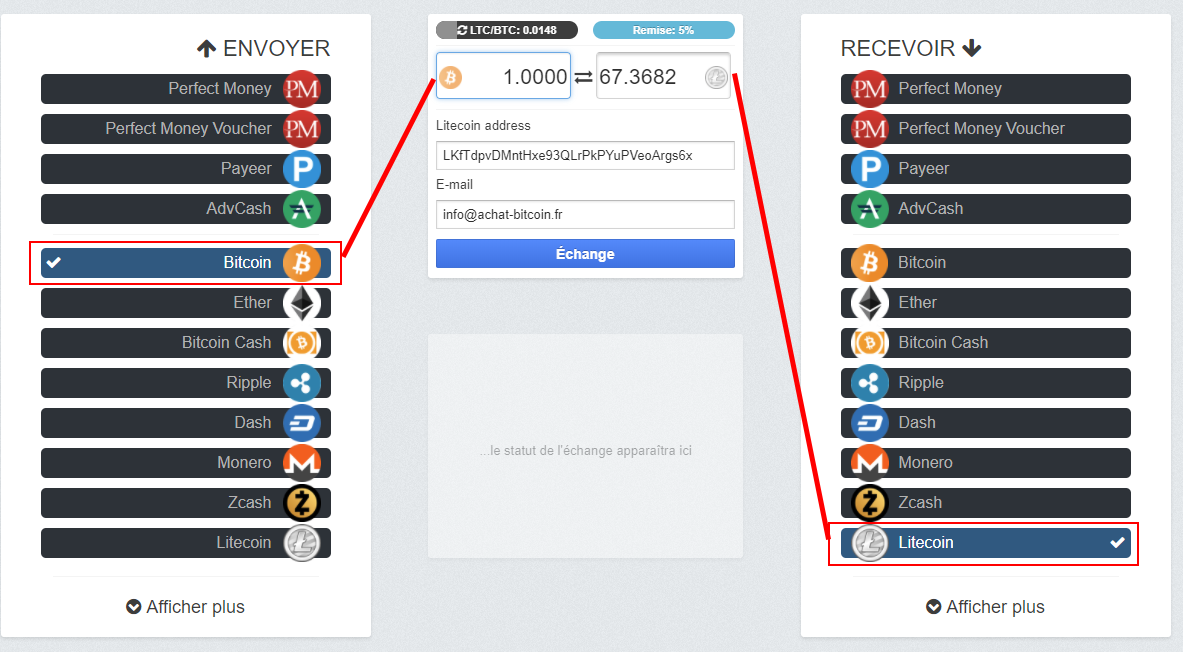
Task: Click the swap arrows between amount fields
Action: (x=583, y=77)
